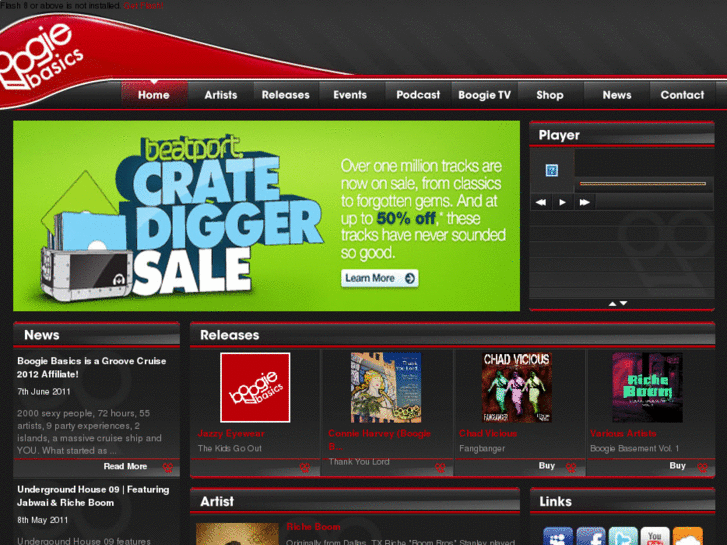Click 'Thank You Lord' release title
This screenshot has height=545, width=727.
tap(359, 462)
